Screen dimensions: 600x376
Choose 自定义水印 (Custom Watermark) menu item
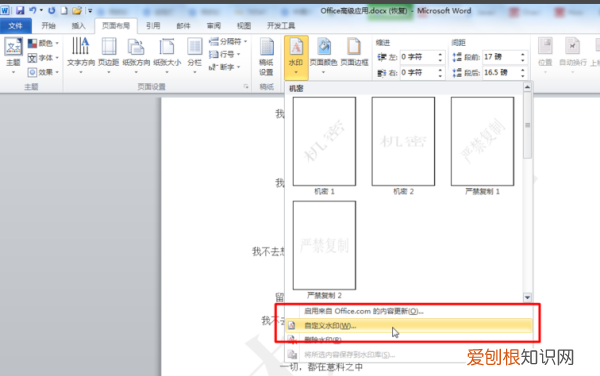409,326
